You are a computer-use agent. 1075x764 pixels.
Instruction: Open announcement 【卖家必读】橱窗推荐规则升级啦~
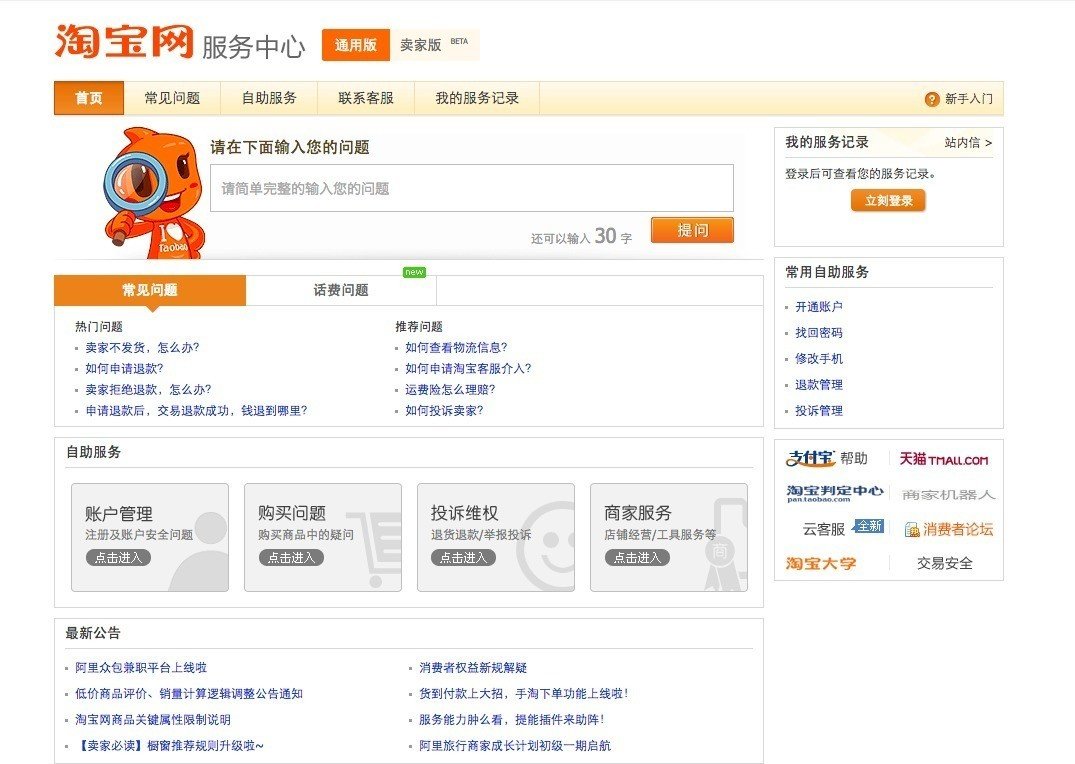tap(169, 745)
